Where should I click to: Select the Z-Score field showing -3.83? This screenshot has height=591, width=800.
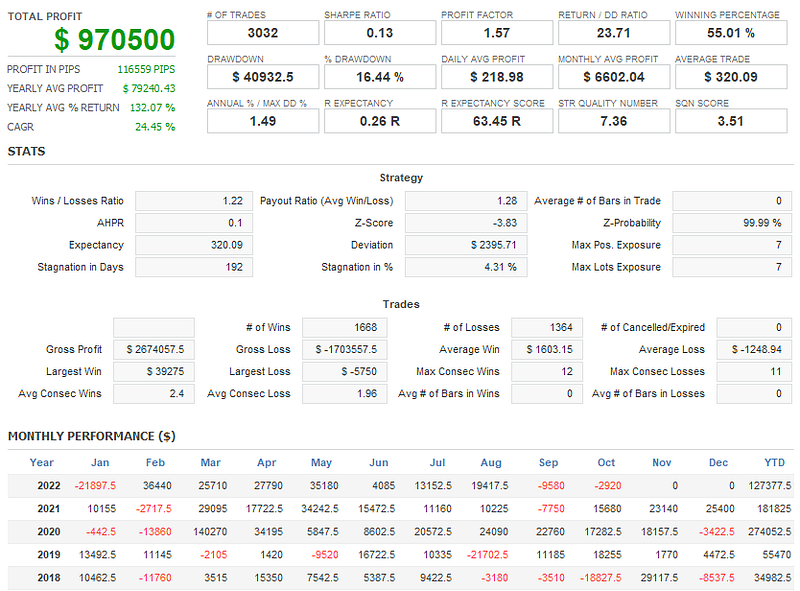(466, 223)
